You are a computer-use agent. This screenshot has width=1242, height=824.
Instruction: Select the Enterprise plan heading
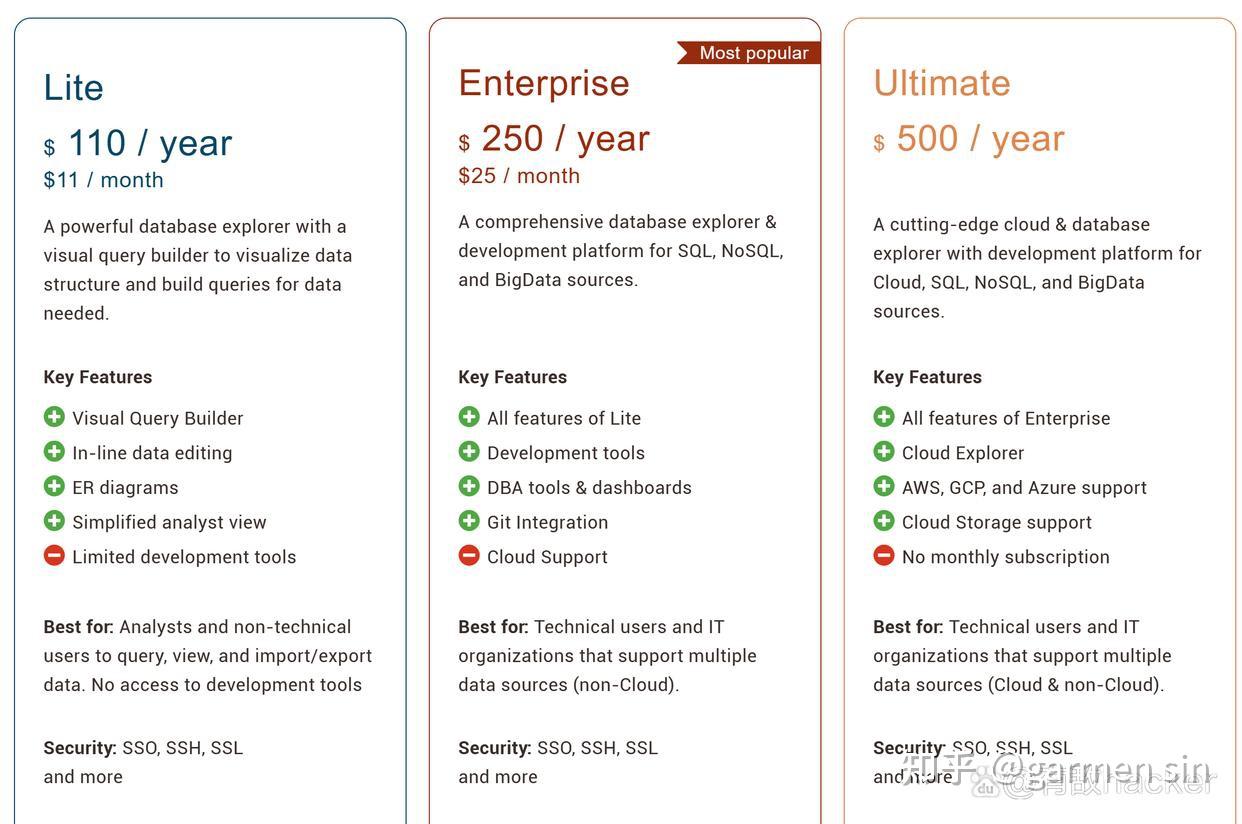544,83
